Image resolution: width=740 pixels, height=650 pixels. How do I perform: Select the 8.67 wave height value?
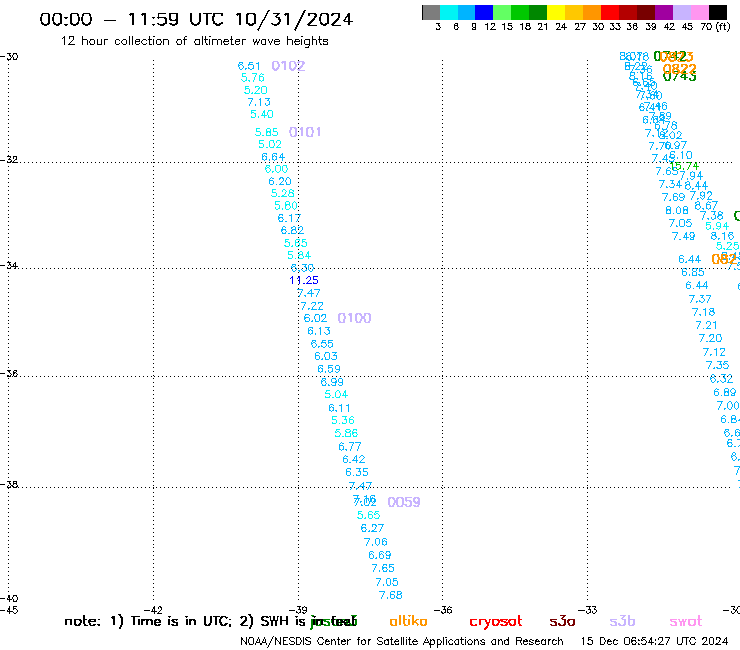point(706,205)
